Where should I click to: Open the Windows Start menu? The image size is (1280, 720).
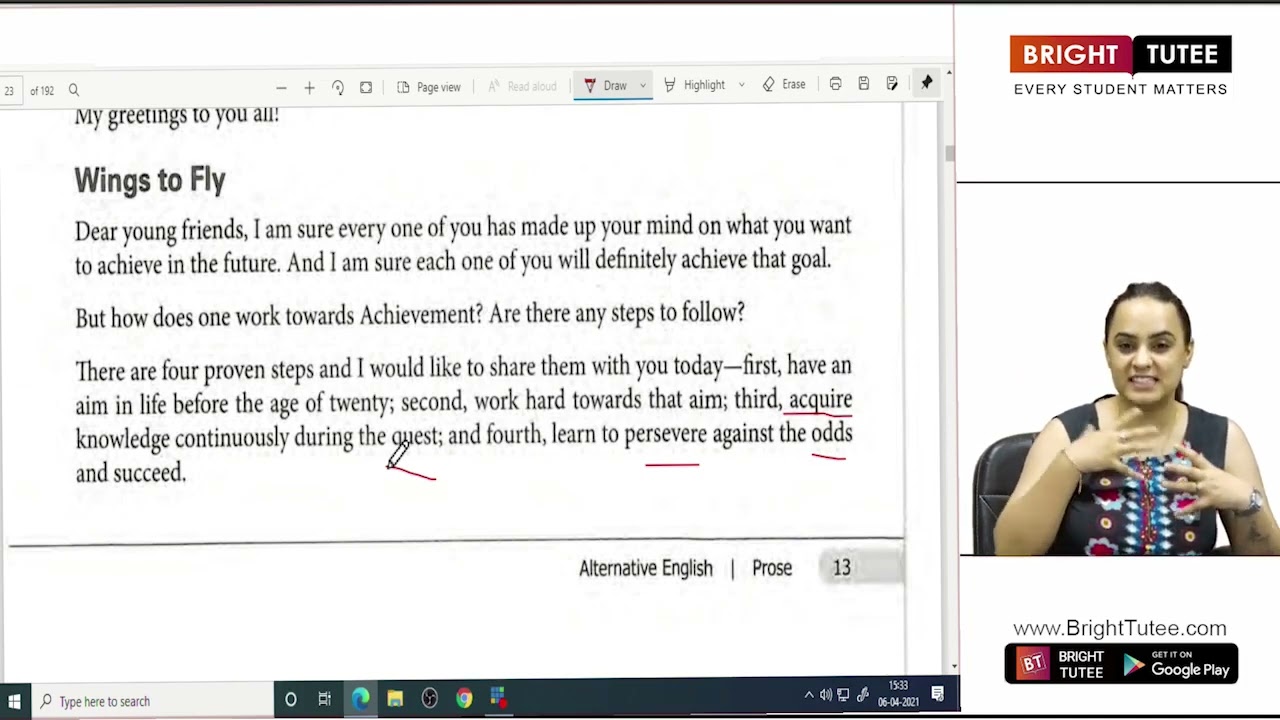tap(14, 701)
